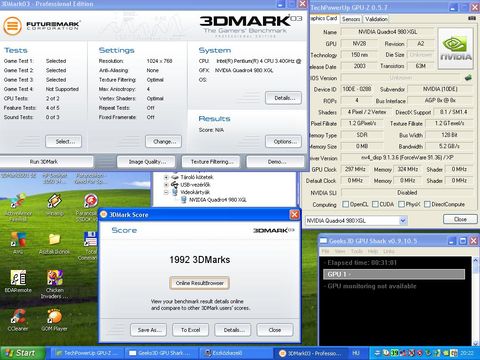Open the Help menu in GPU Shark
The image size is (480, 360).
coord(372,251)
